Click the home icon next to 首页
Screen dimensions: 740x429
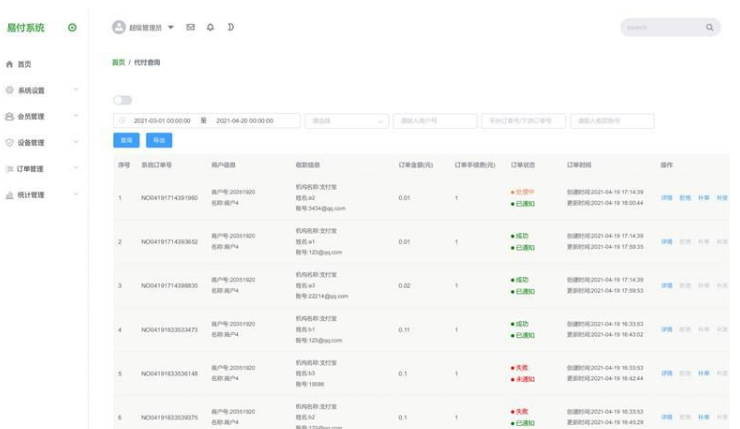point(10,64)
